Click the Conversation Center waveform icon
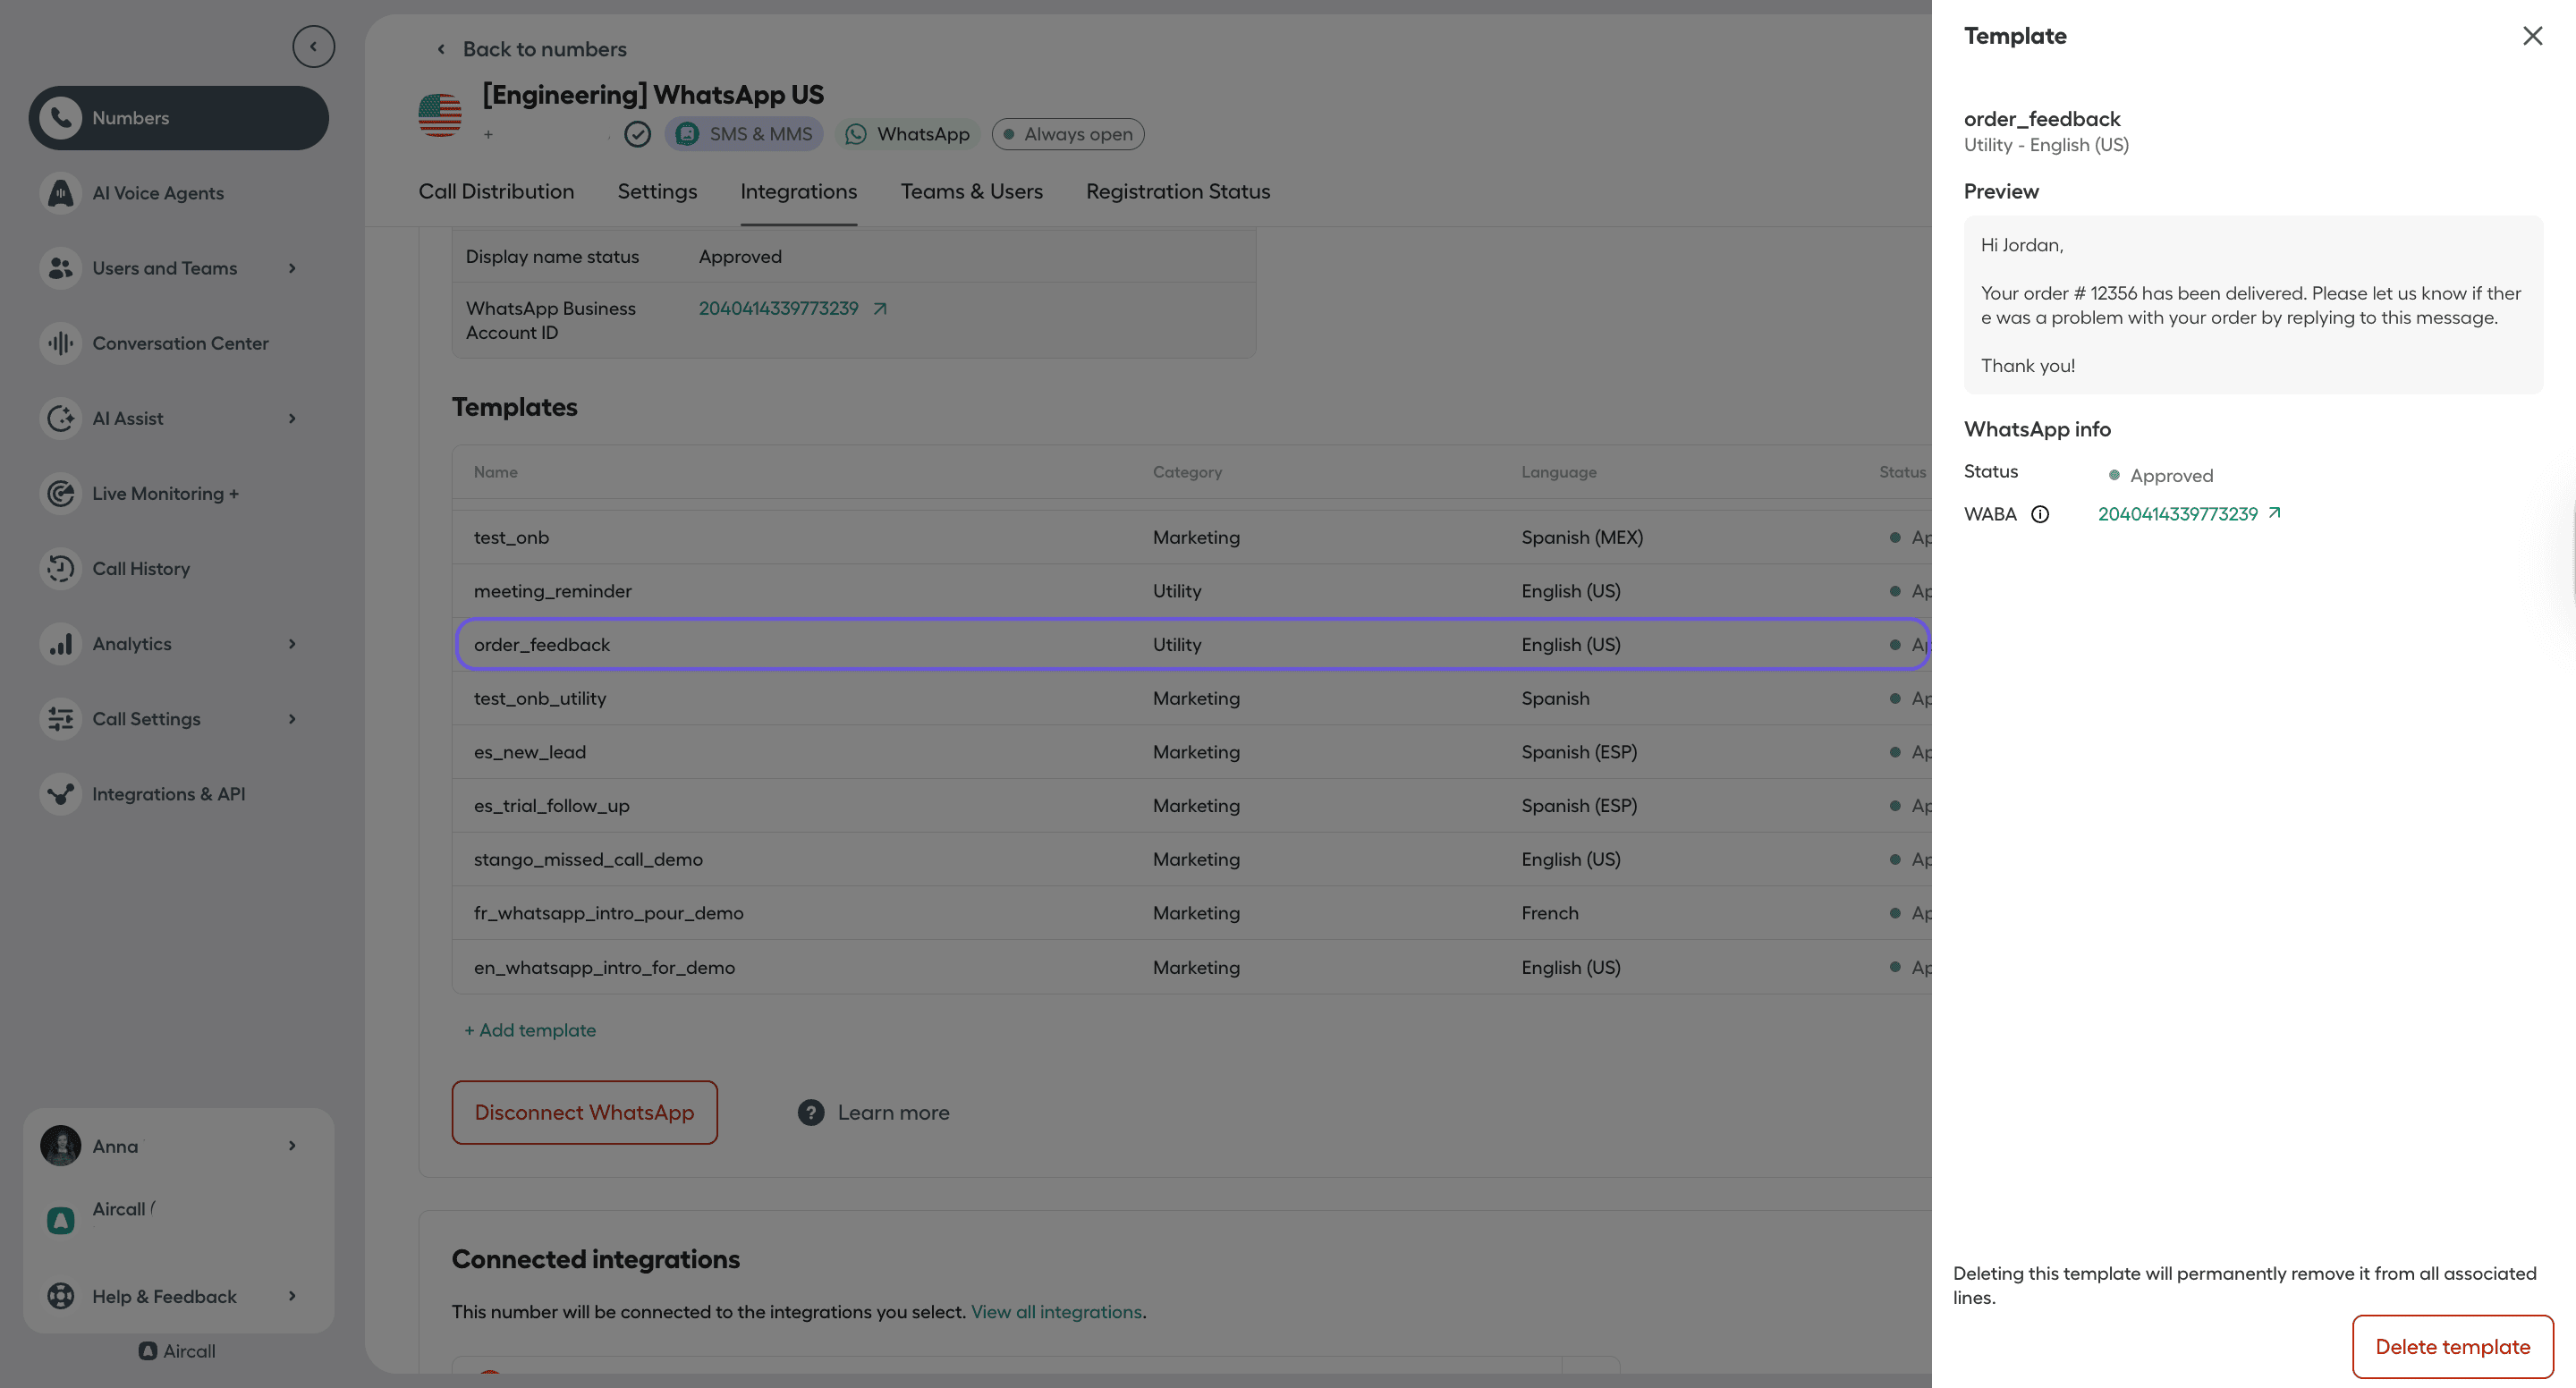This screenshot has width=2576, height=1388. click(x=61, y=343)
